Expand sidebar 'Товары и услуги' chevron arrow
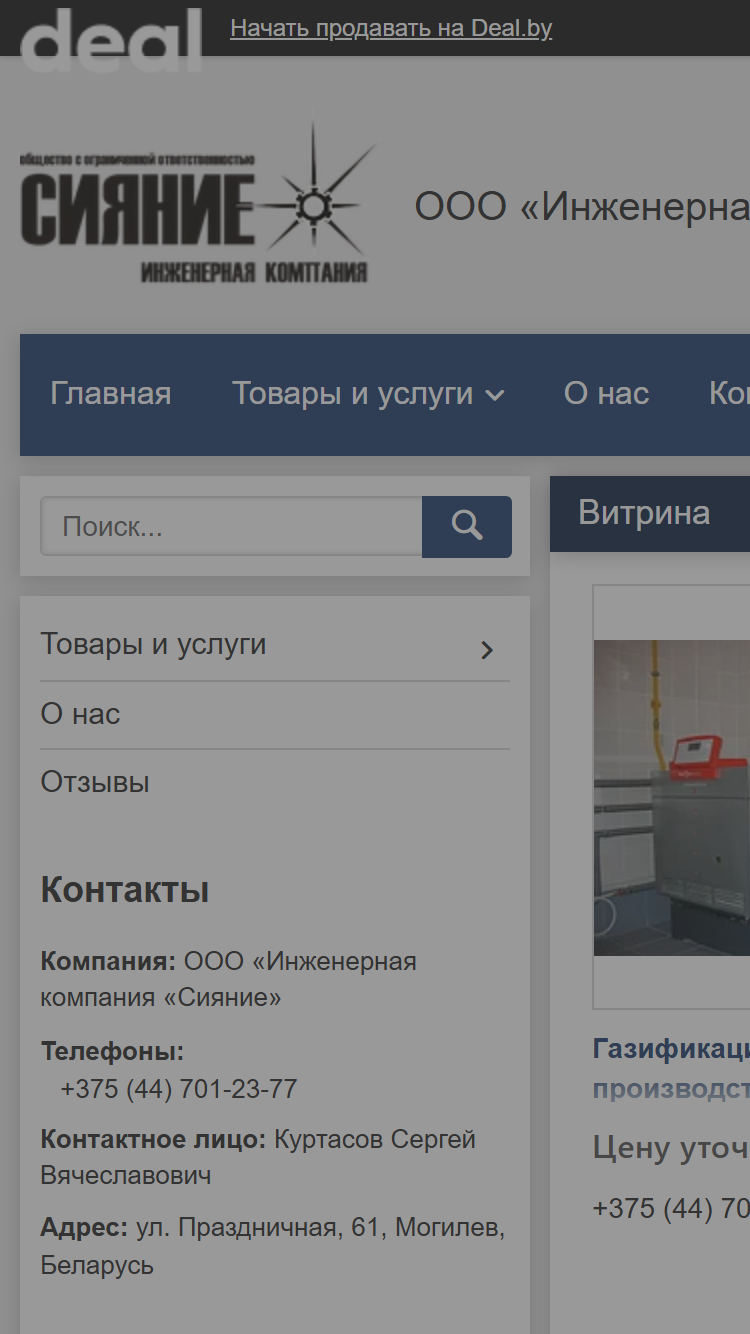The width and height of the screenshot is (750, 1334). pyautogui.click(x=487, y=650)
